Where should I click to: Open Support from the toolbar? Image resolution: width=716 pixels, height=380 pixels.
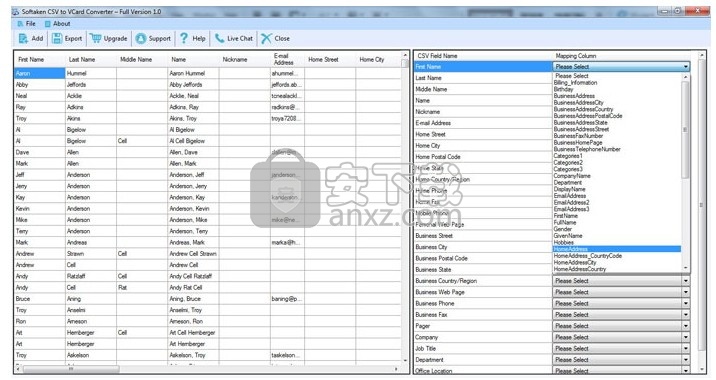point(153,39)
